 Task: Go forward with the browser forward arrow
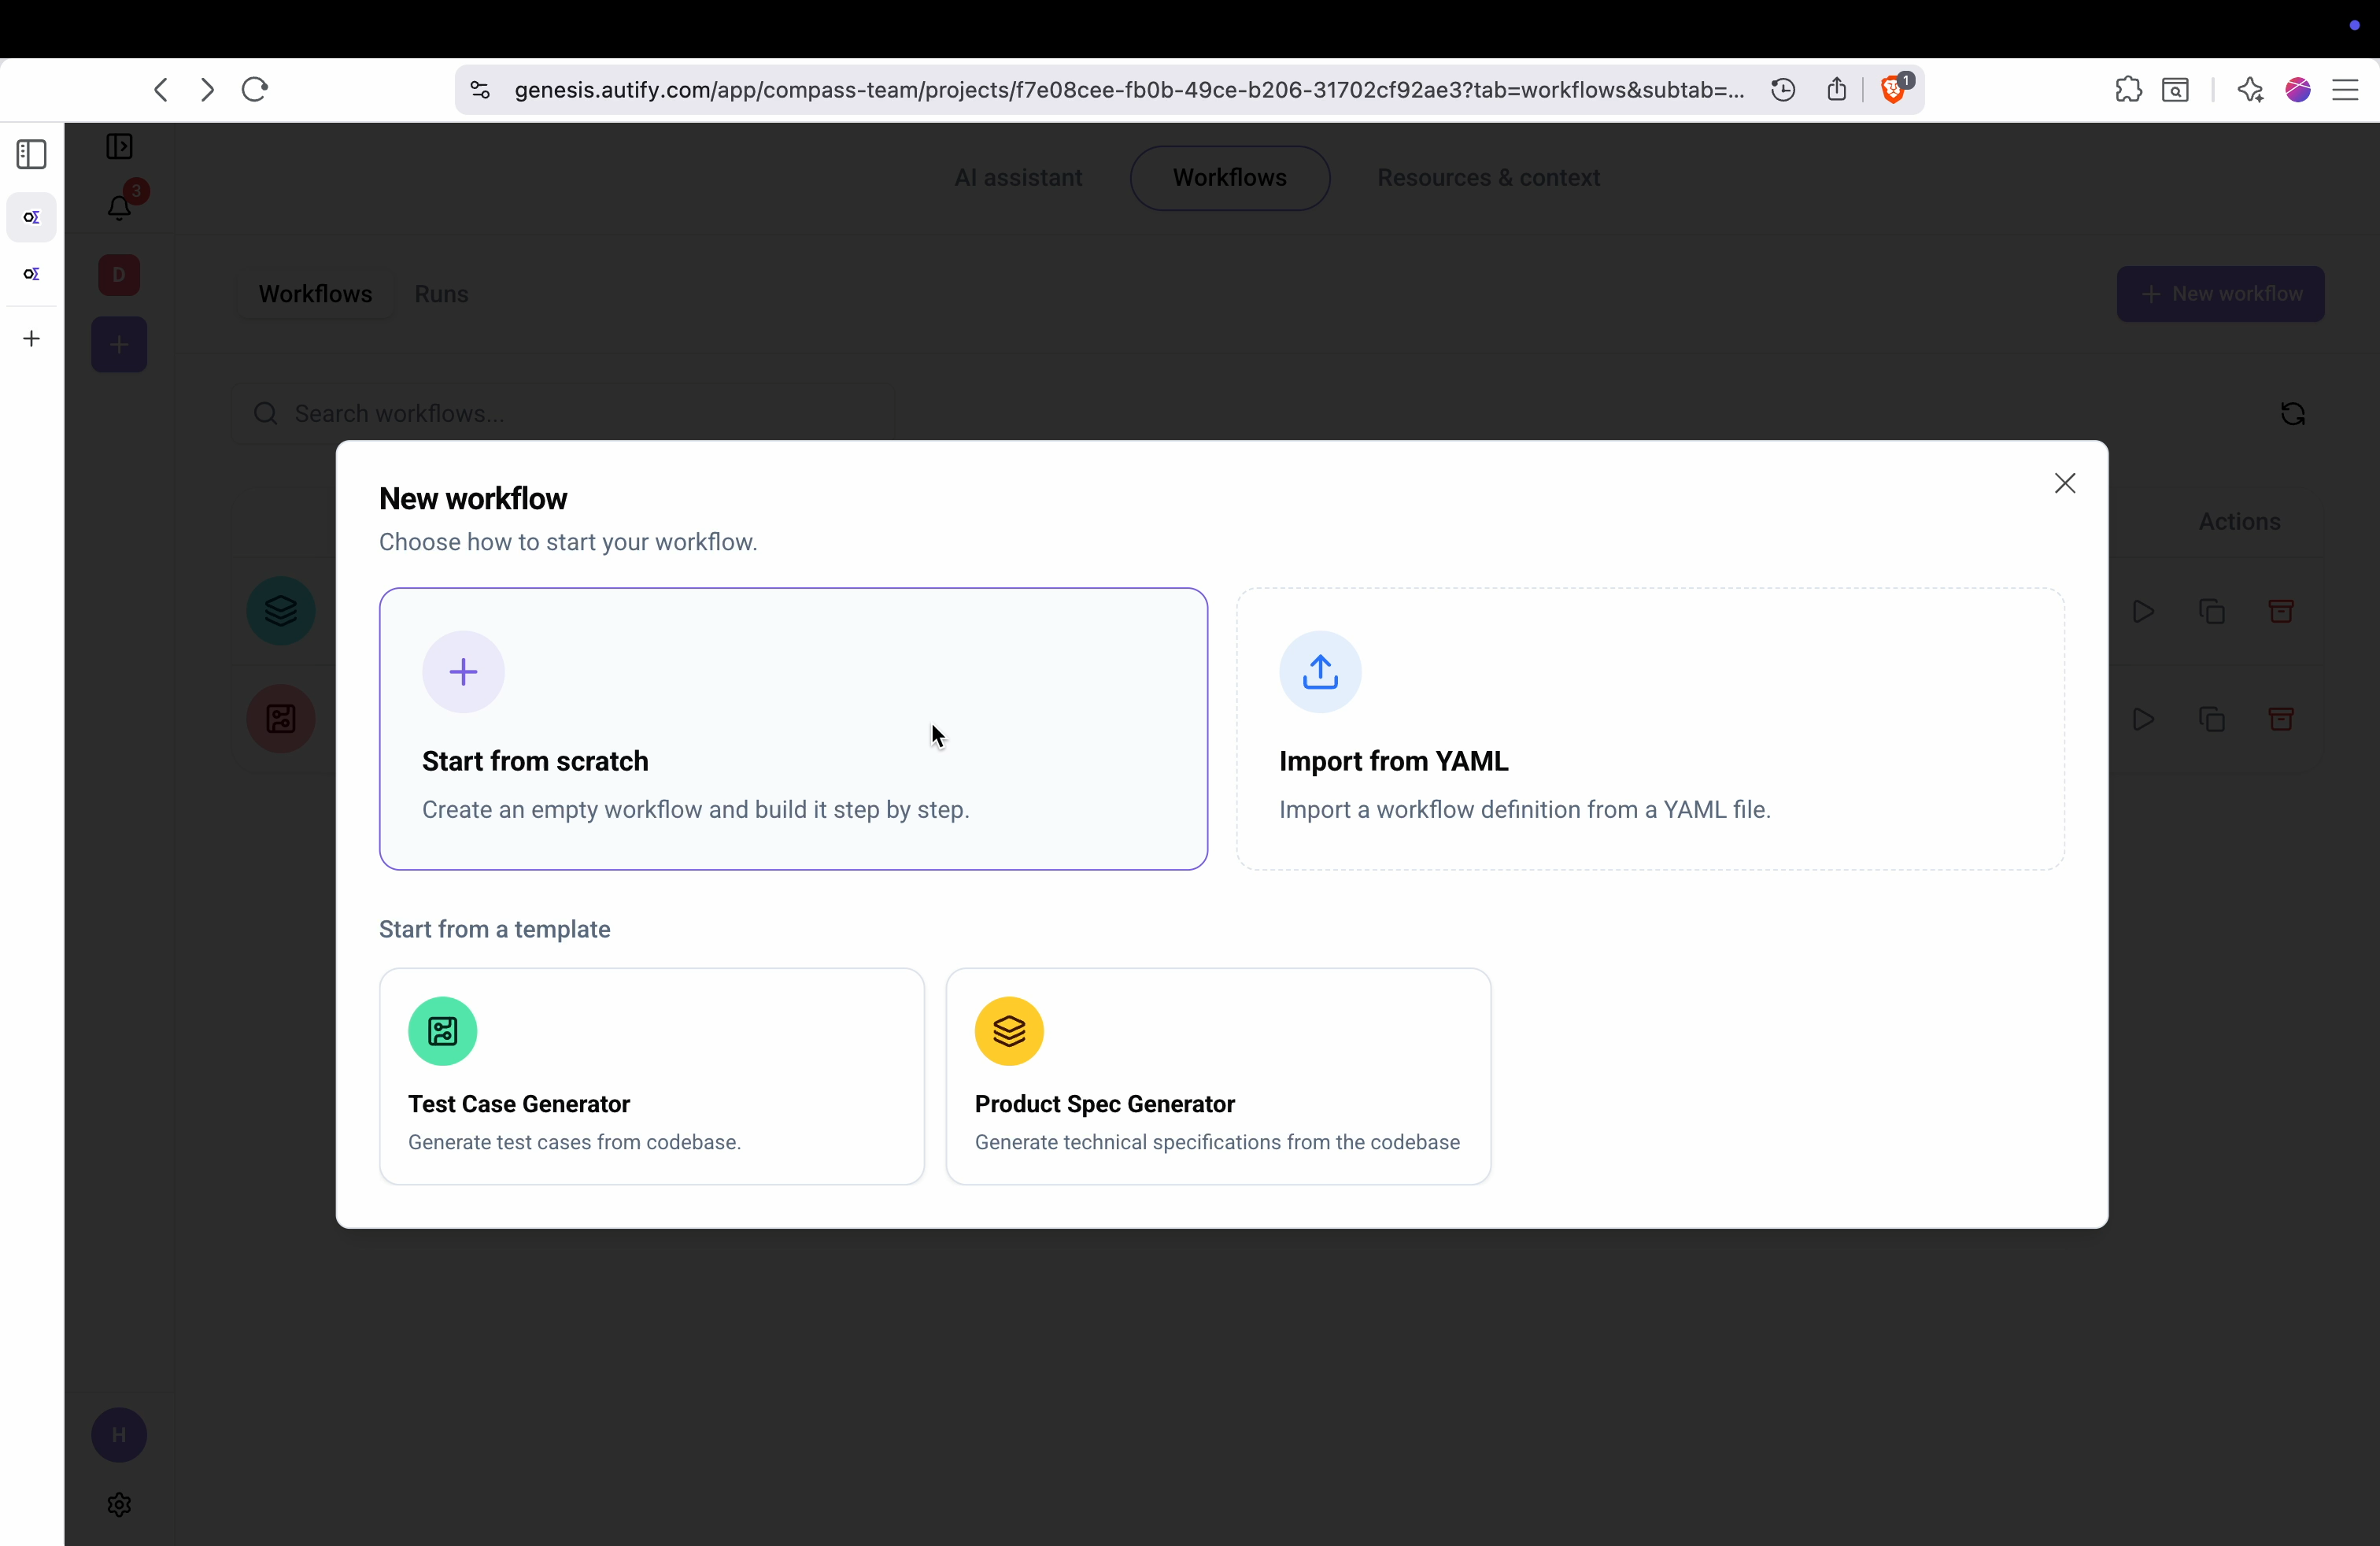pos(207,90)
